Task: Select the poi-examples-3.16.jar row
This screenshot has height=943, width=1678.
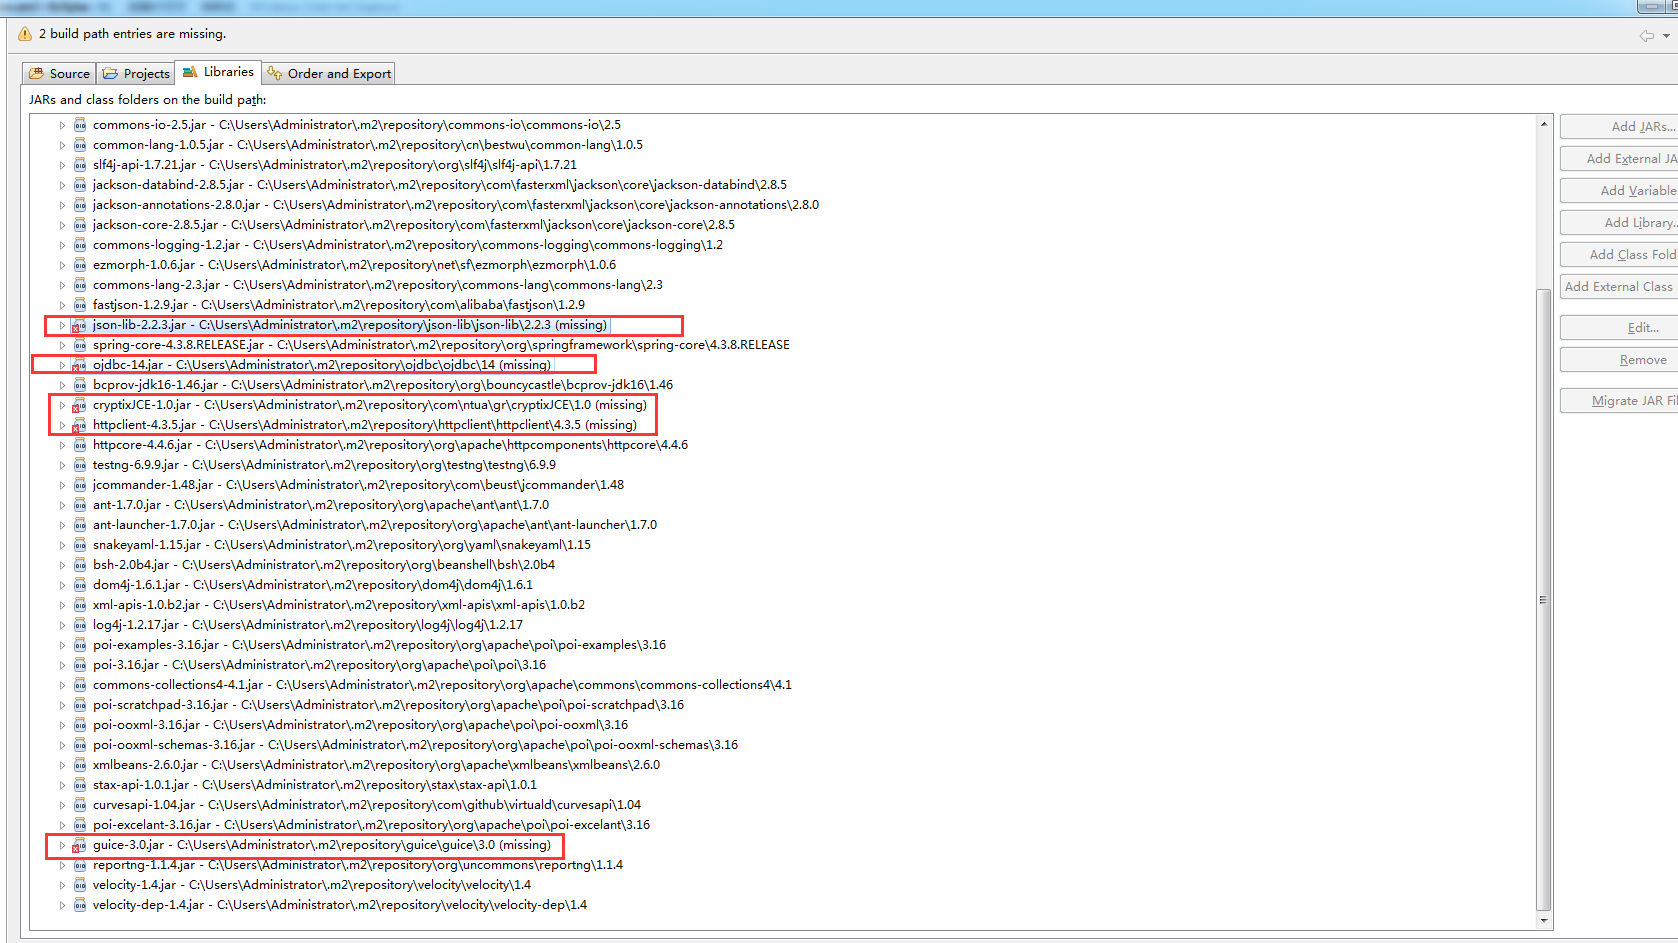Action: pos(380,645)
